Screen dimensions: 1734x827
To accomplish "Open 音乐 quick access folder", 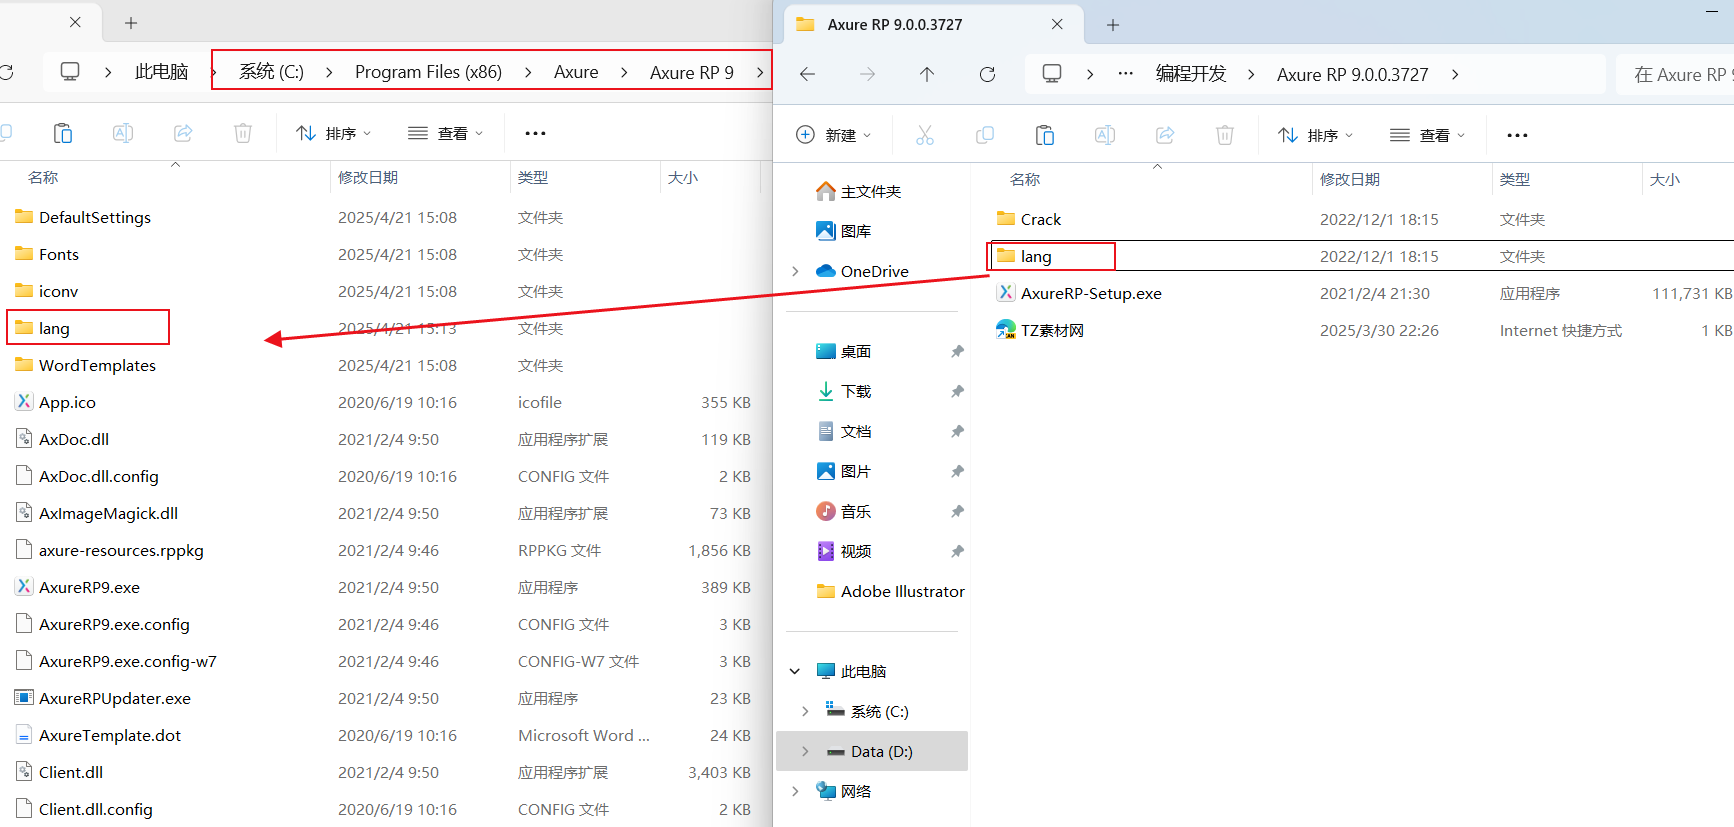I will click(844, 511).
